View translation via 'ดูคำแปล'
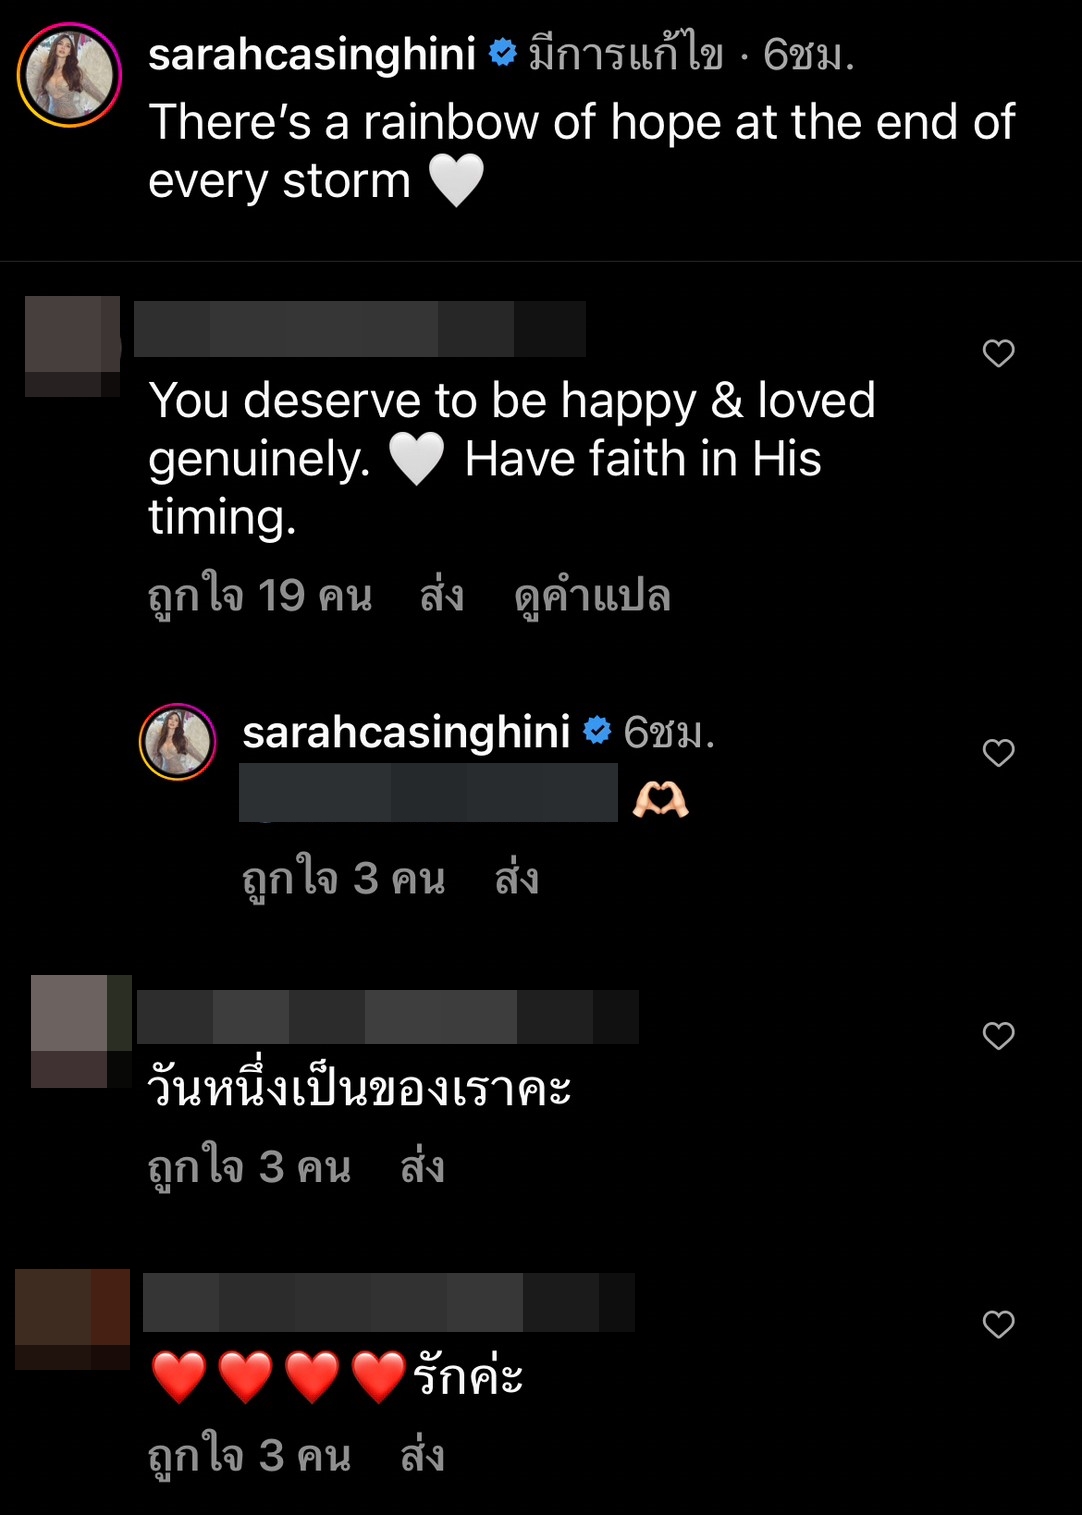This screenshot has height=1515, width=1082. (592, 596)
